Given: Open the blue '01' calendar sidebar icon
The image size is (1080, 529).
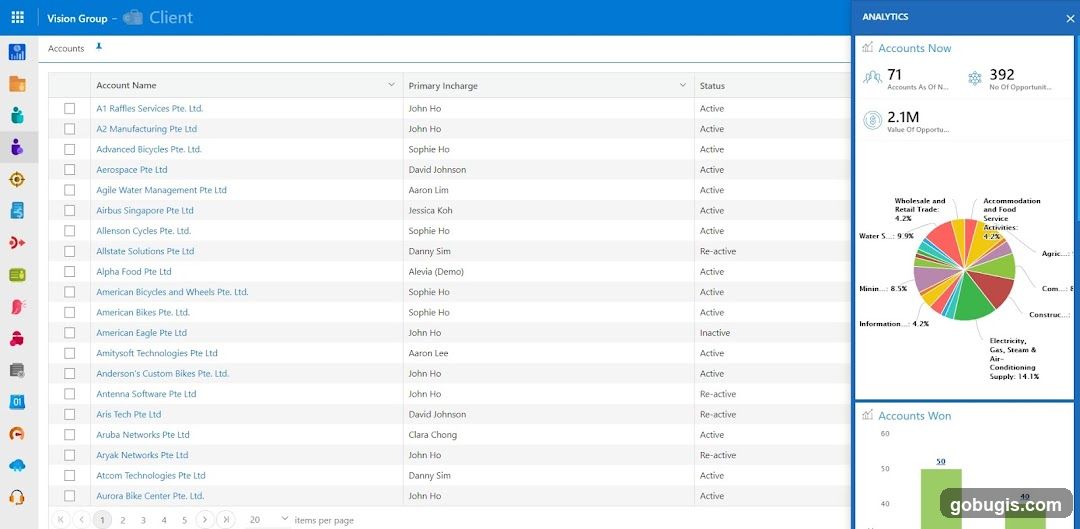Looking at the screenshot, I should pyautogui.click(x=17, y=402).
